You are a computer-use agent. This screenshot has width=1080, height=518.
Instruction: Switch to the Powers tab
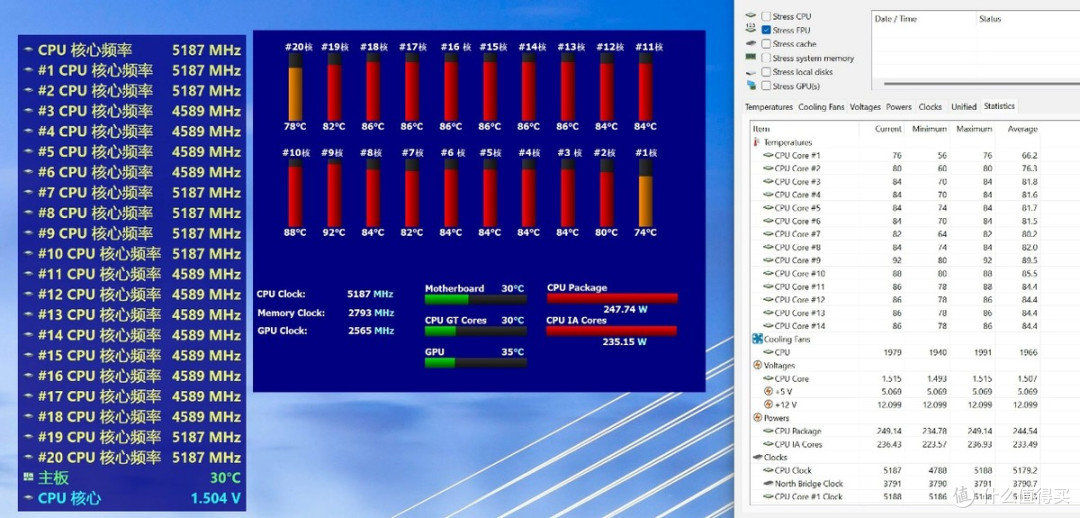[899, 107]
